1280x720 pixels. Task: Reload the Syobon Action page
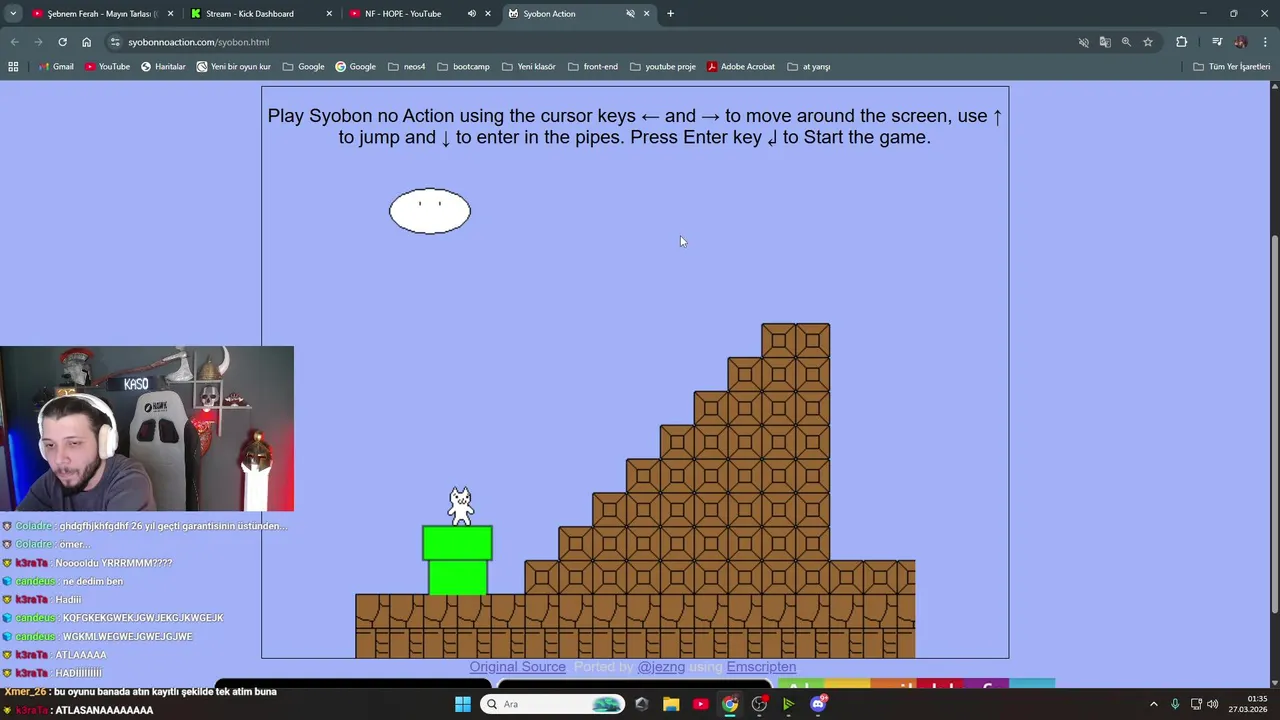point(62,42)
